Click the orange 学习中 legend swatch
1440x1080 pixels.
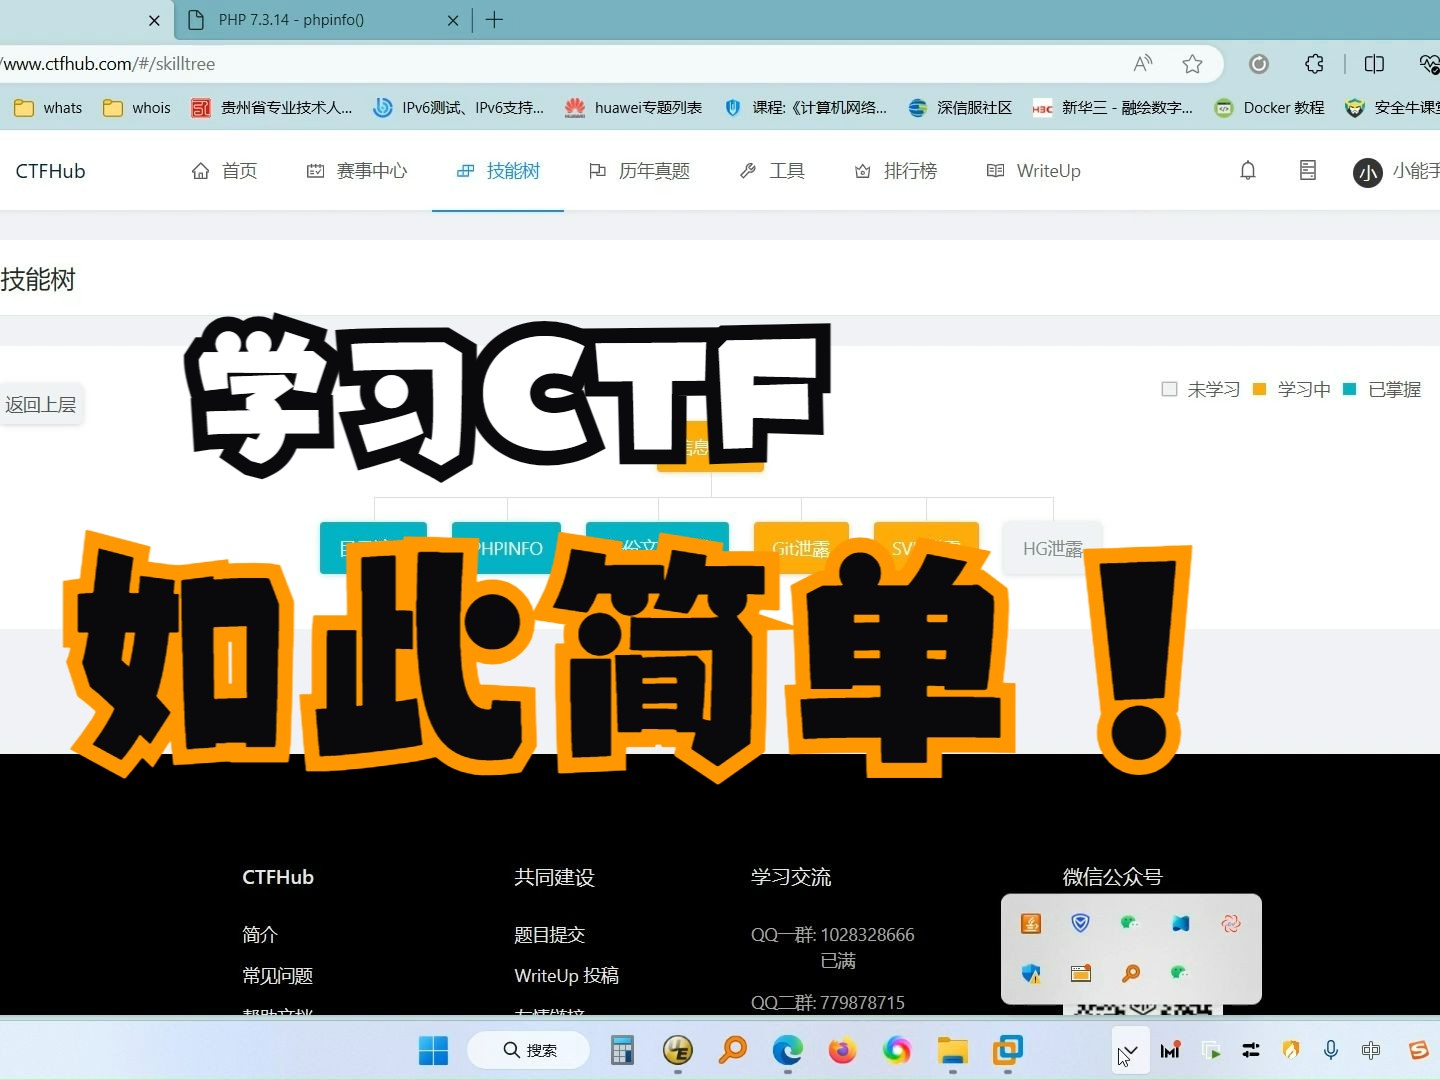coord(1260,389)
